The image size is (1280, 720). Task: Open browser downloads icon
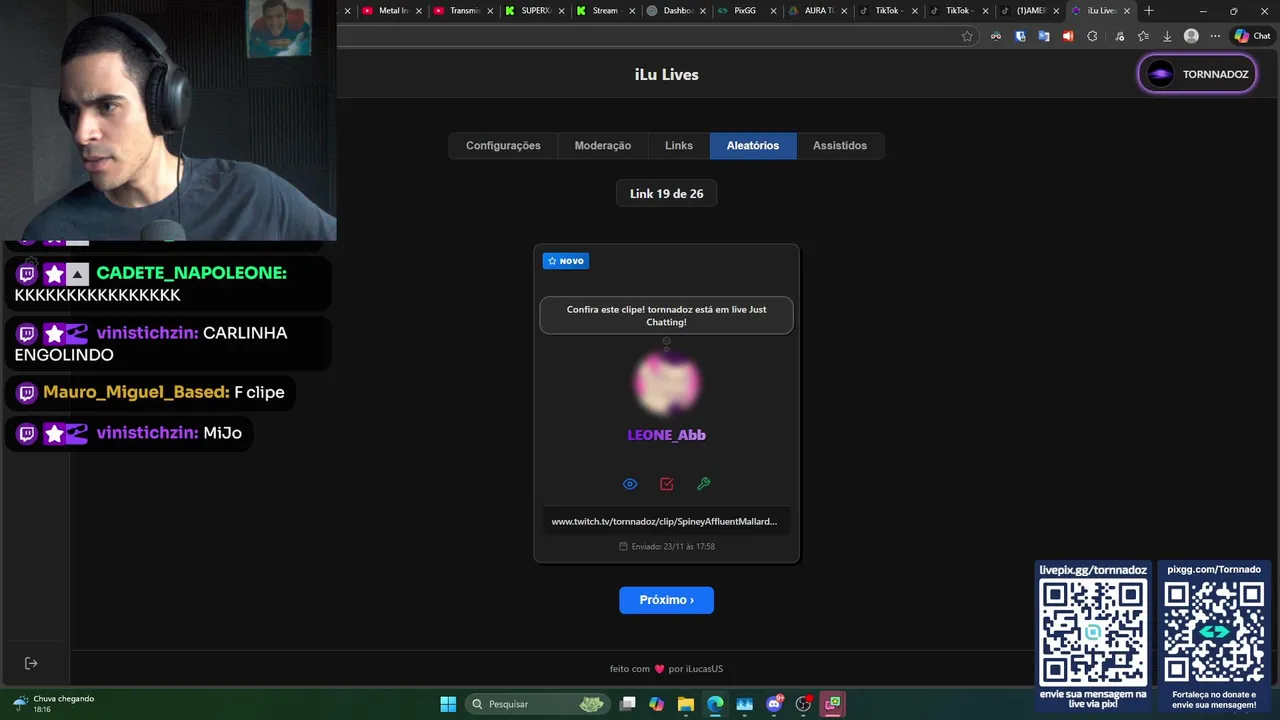click(x=1167, y=36)
